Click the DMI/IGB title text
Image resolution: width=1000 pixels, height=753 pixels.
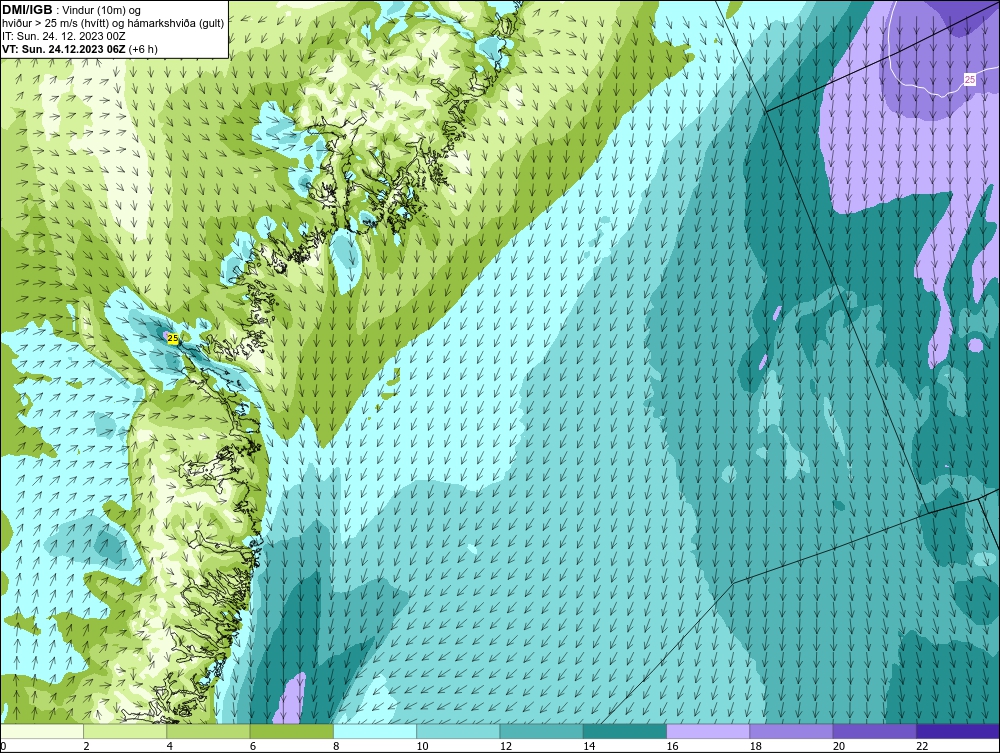(27, 10)
